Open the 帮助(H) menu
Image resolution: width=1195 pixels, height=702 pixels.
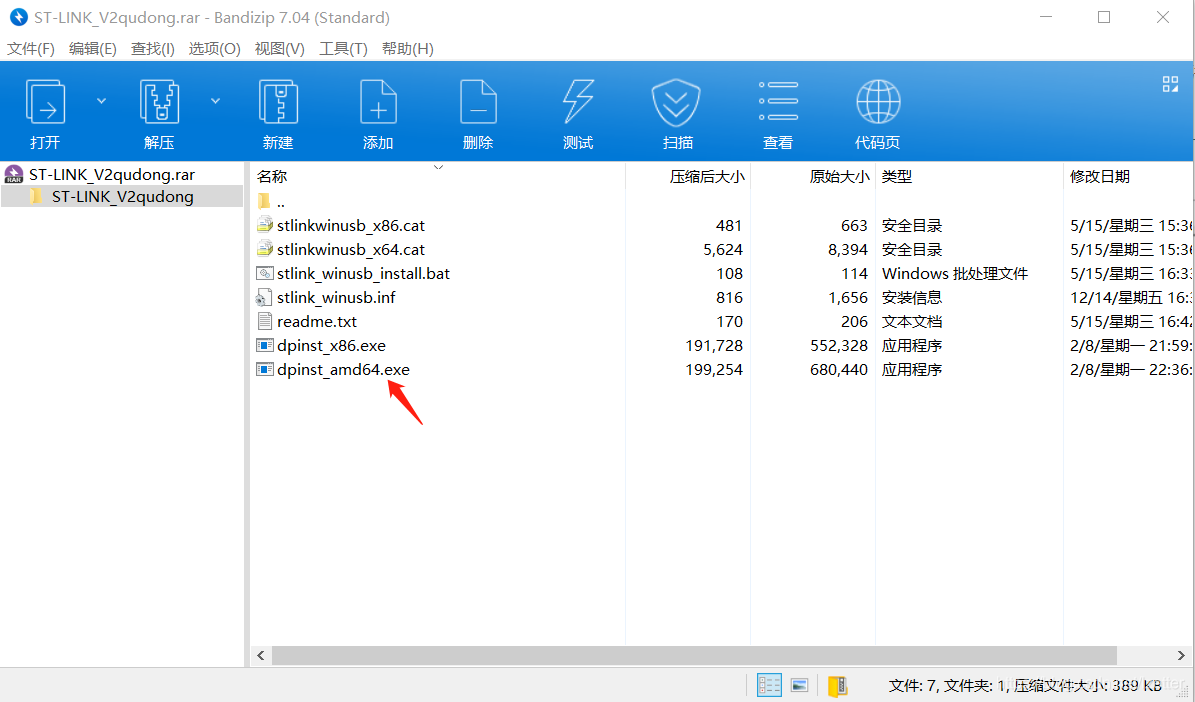pyautogui.click(x=408, y=49)
